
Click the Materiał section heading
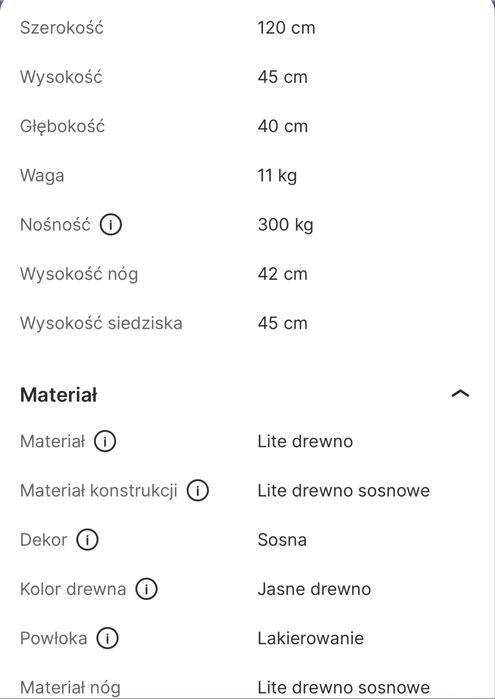58,395
